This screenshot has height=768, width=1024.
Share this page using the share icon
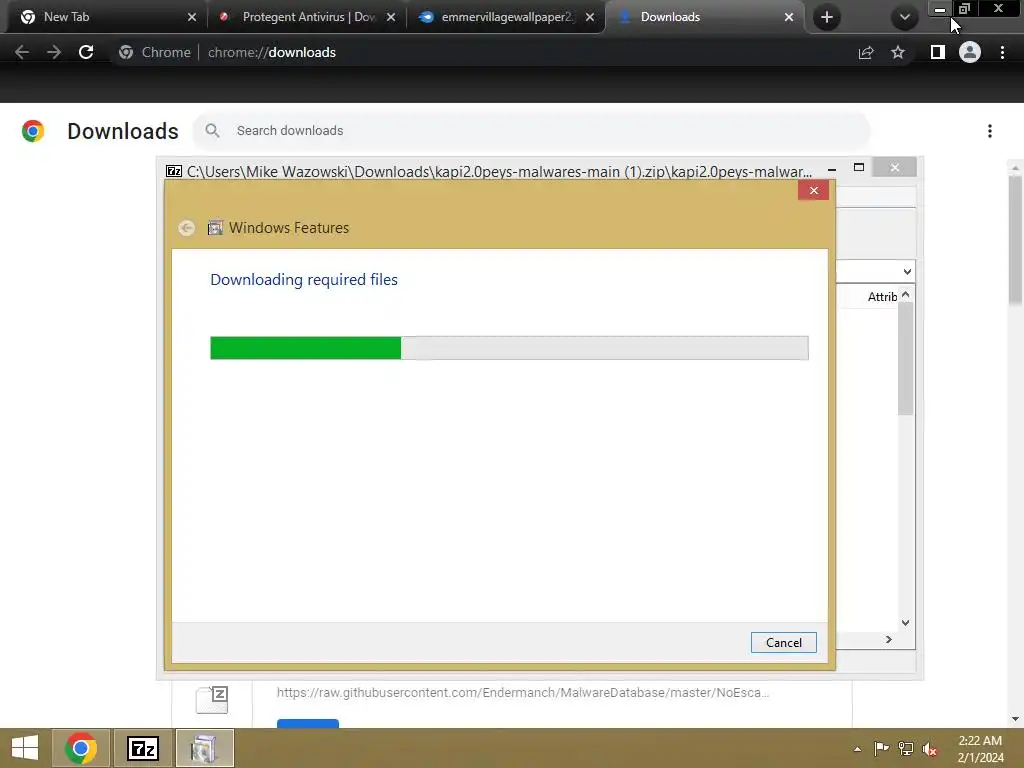(866, 52)
